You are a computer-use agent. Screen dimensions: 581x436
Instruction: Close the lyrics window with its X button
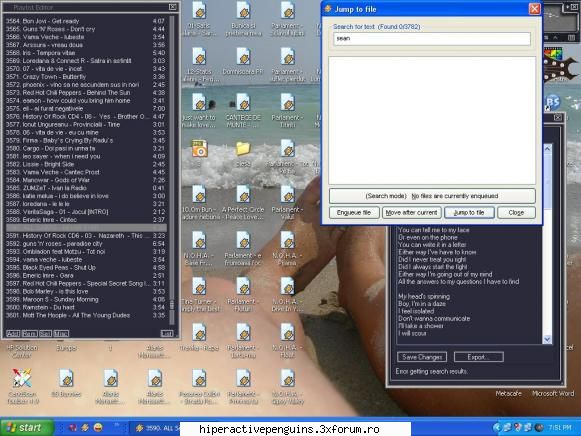pos(558,118)
